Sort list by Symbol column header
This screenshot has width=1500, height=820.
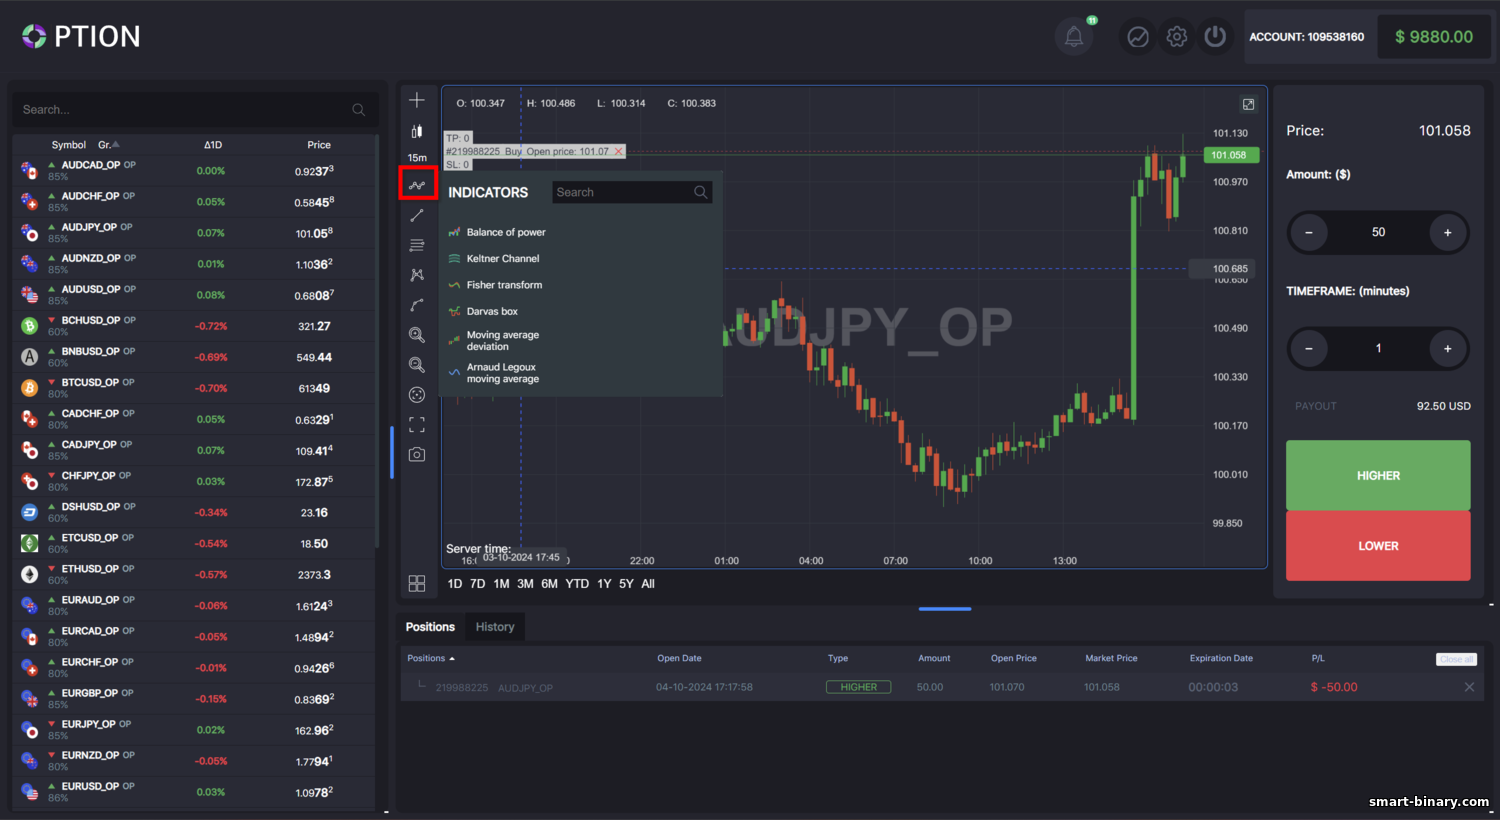(69, 145)
